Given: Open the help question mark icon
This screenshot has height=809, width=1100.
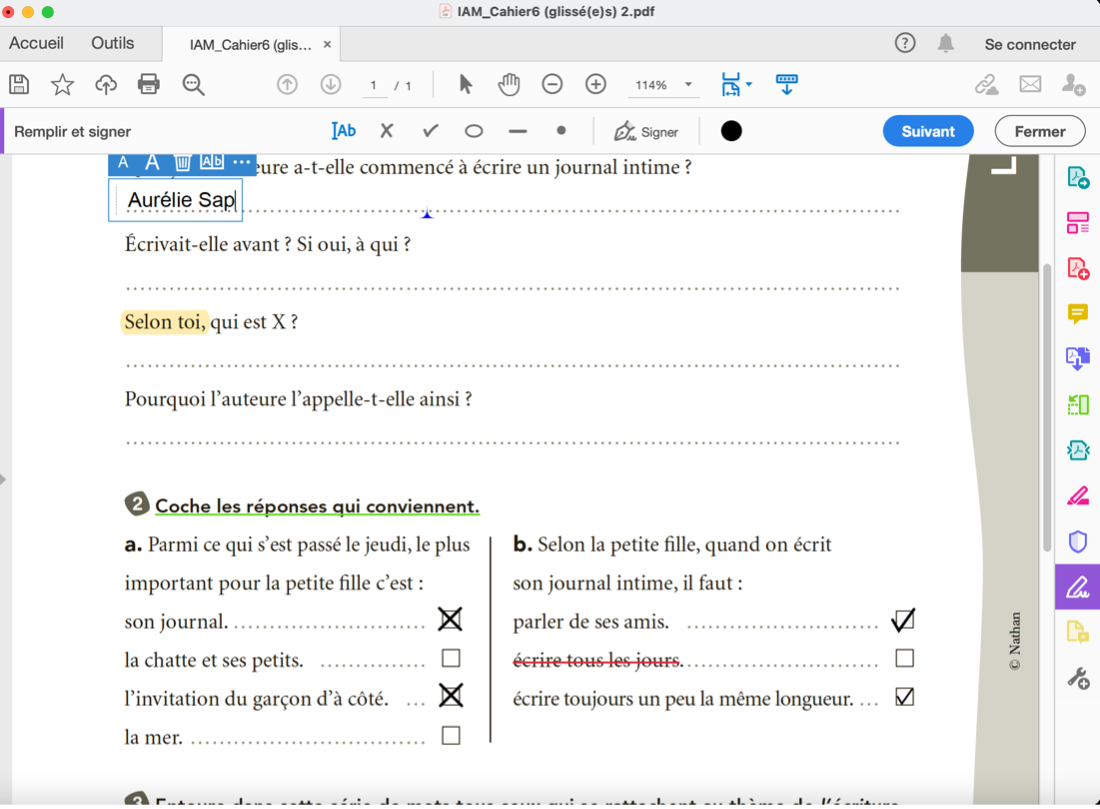Looking at the screenshot, I should coord(905,44).
